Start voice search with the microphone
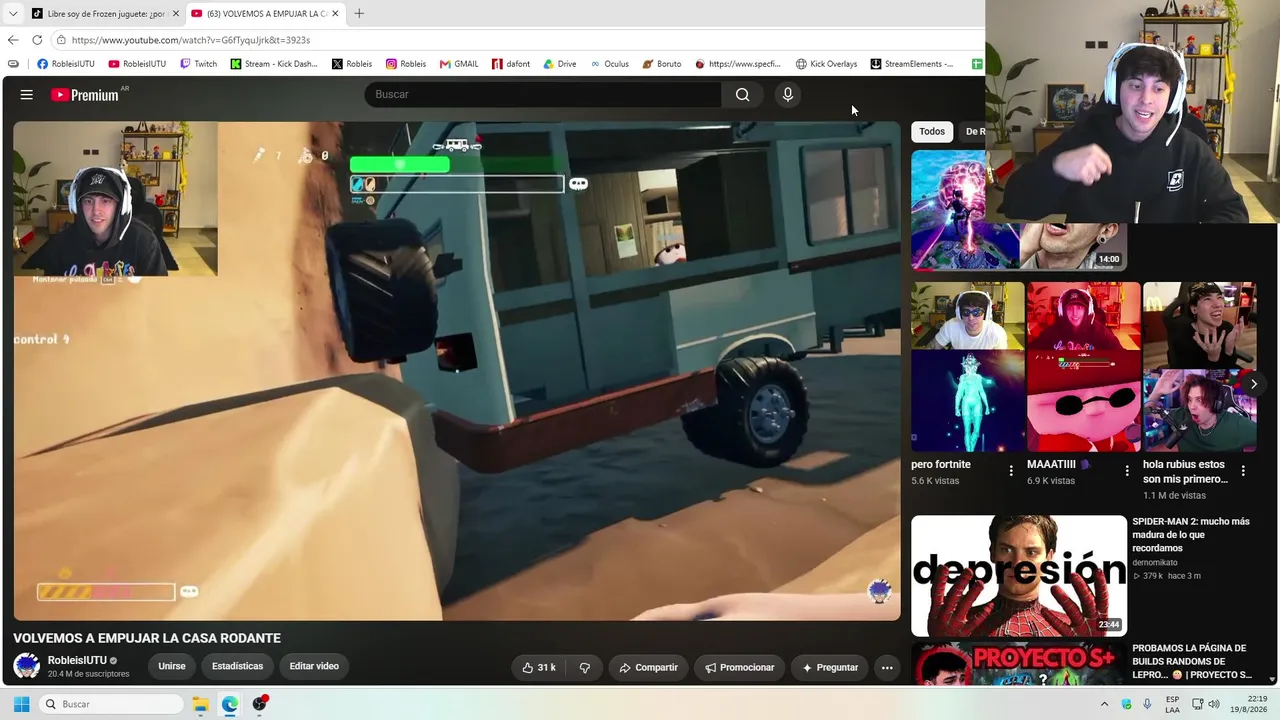Screen dimensions: 1280x720 click(788, 94)
